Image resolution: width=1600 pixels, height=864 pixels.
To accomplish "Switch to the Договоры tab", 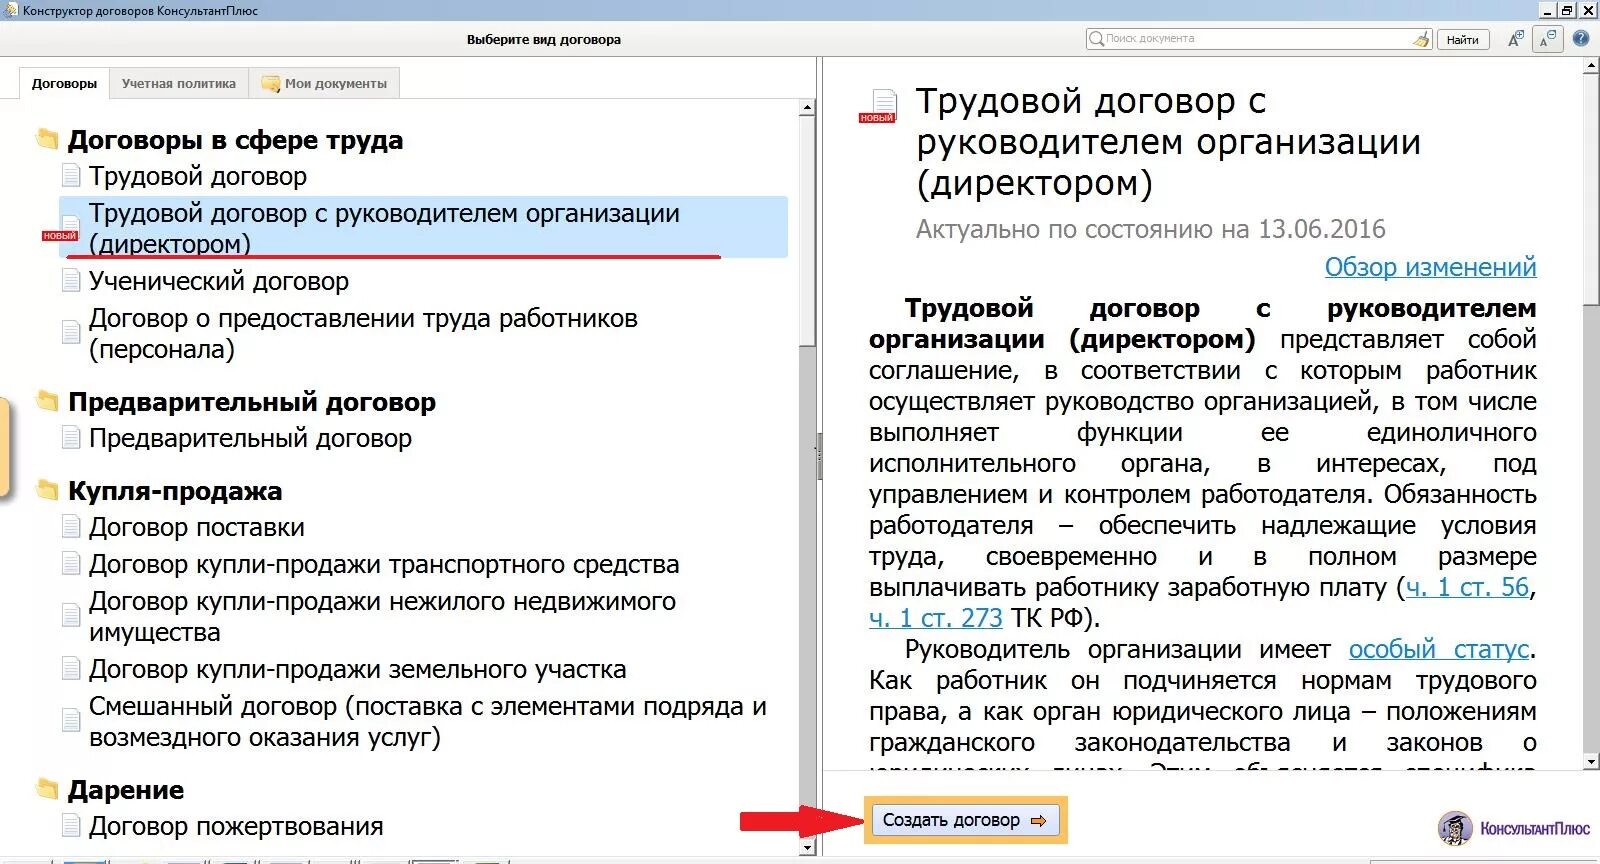I will (64, 83).
